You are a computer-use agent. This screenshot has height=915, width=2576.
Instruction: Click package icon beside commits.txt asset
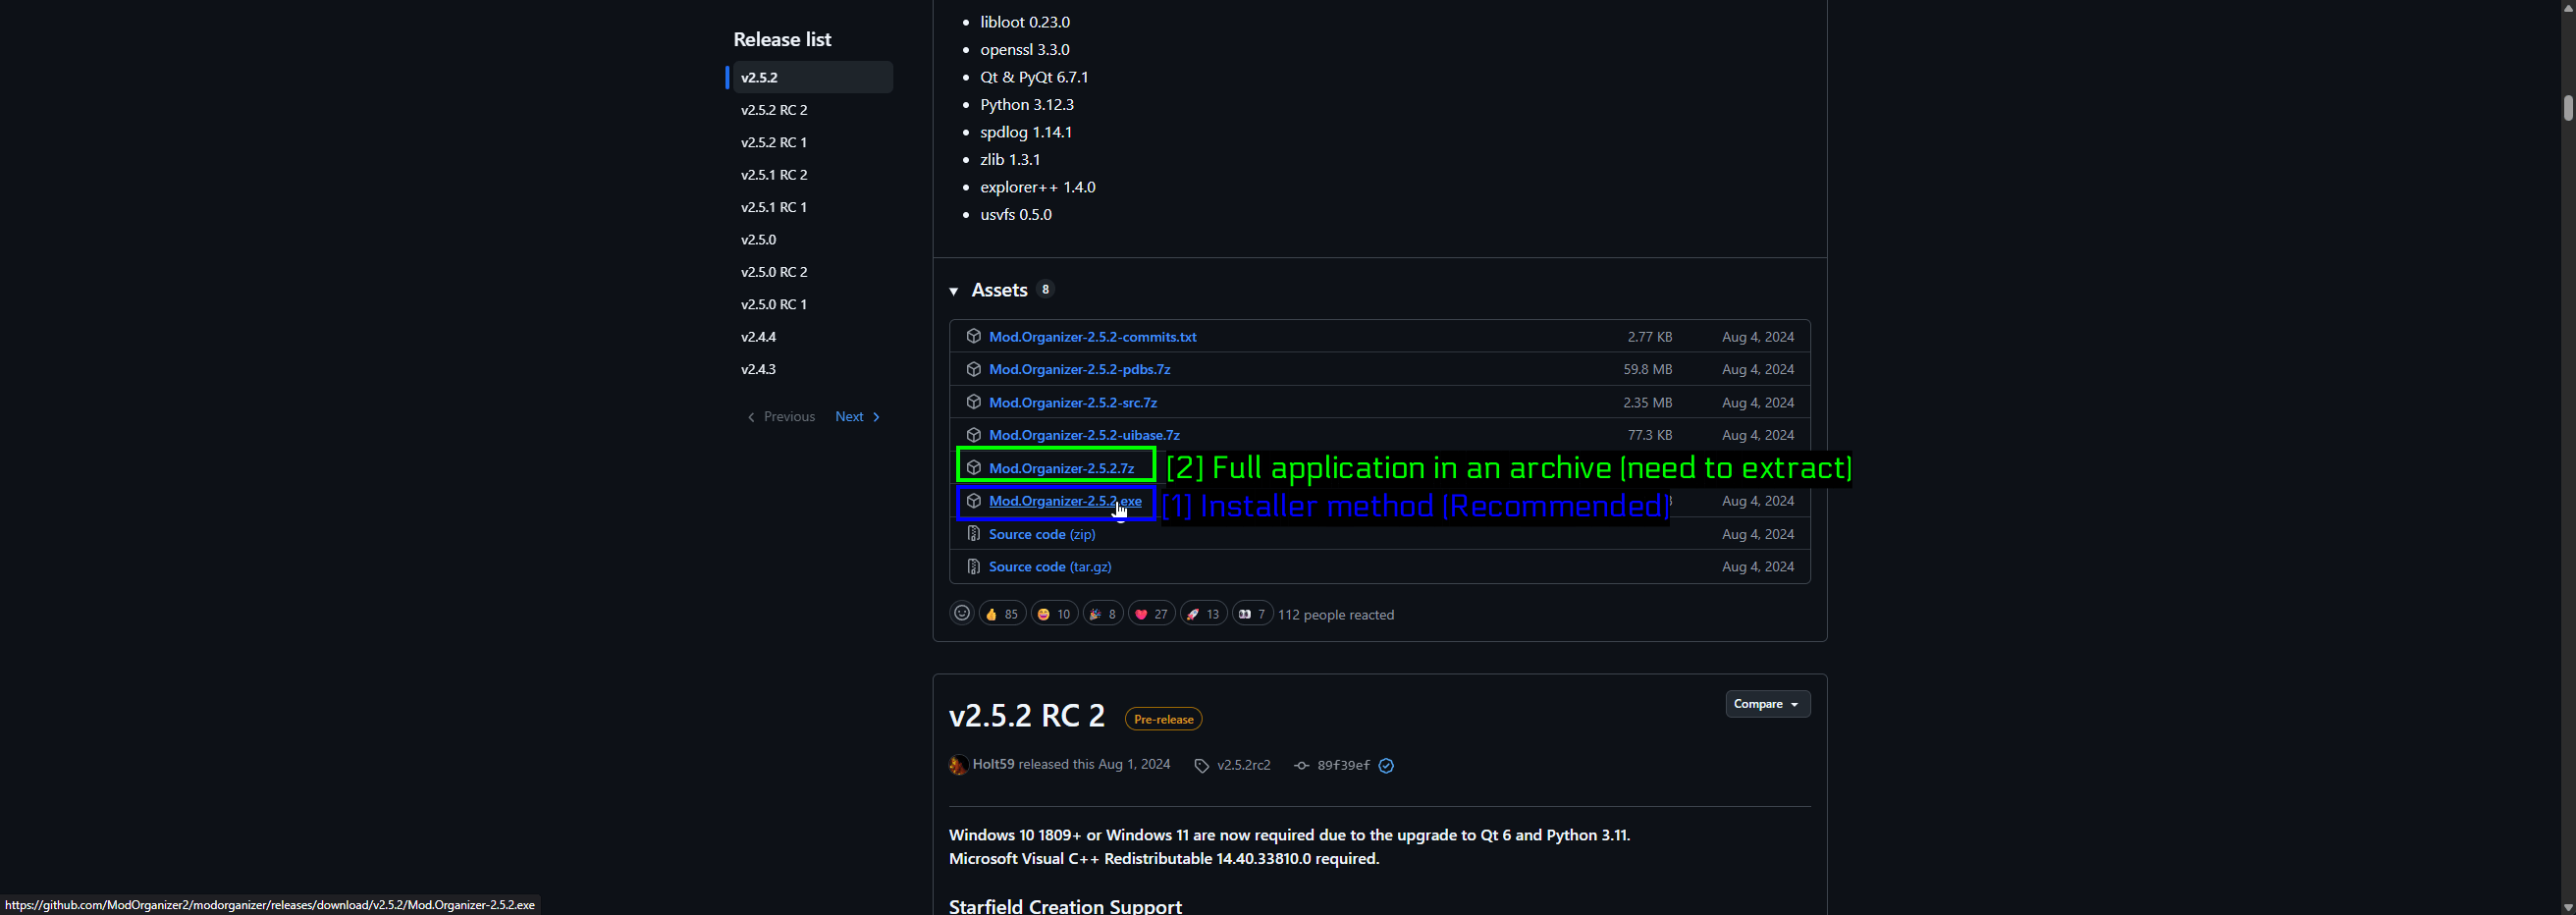pyautogui.click(x=973, y=337)
